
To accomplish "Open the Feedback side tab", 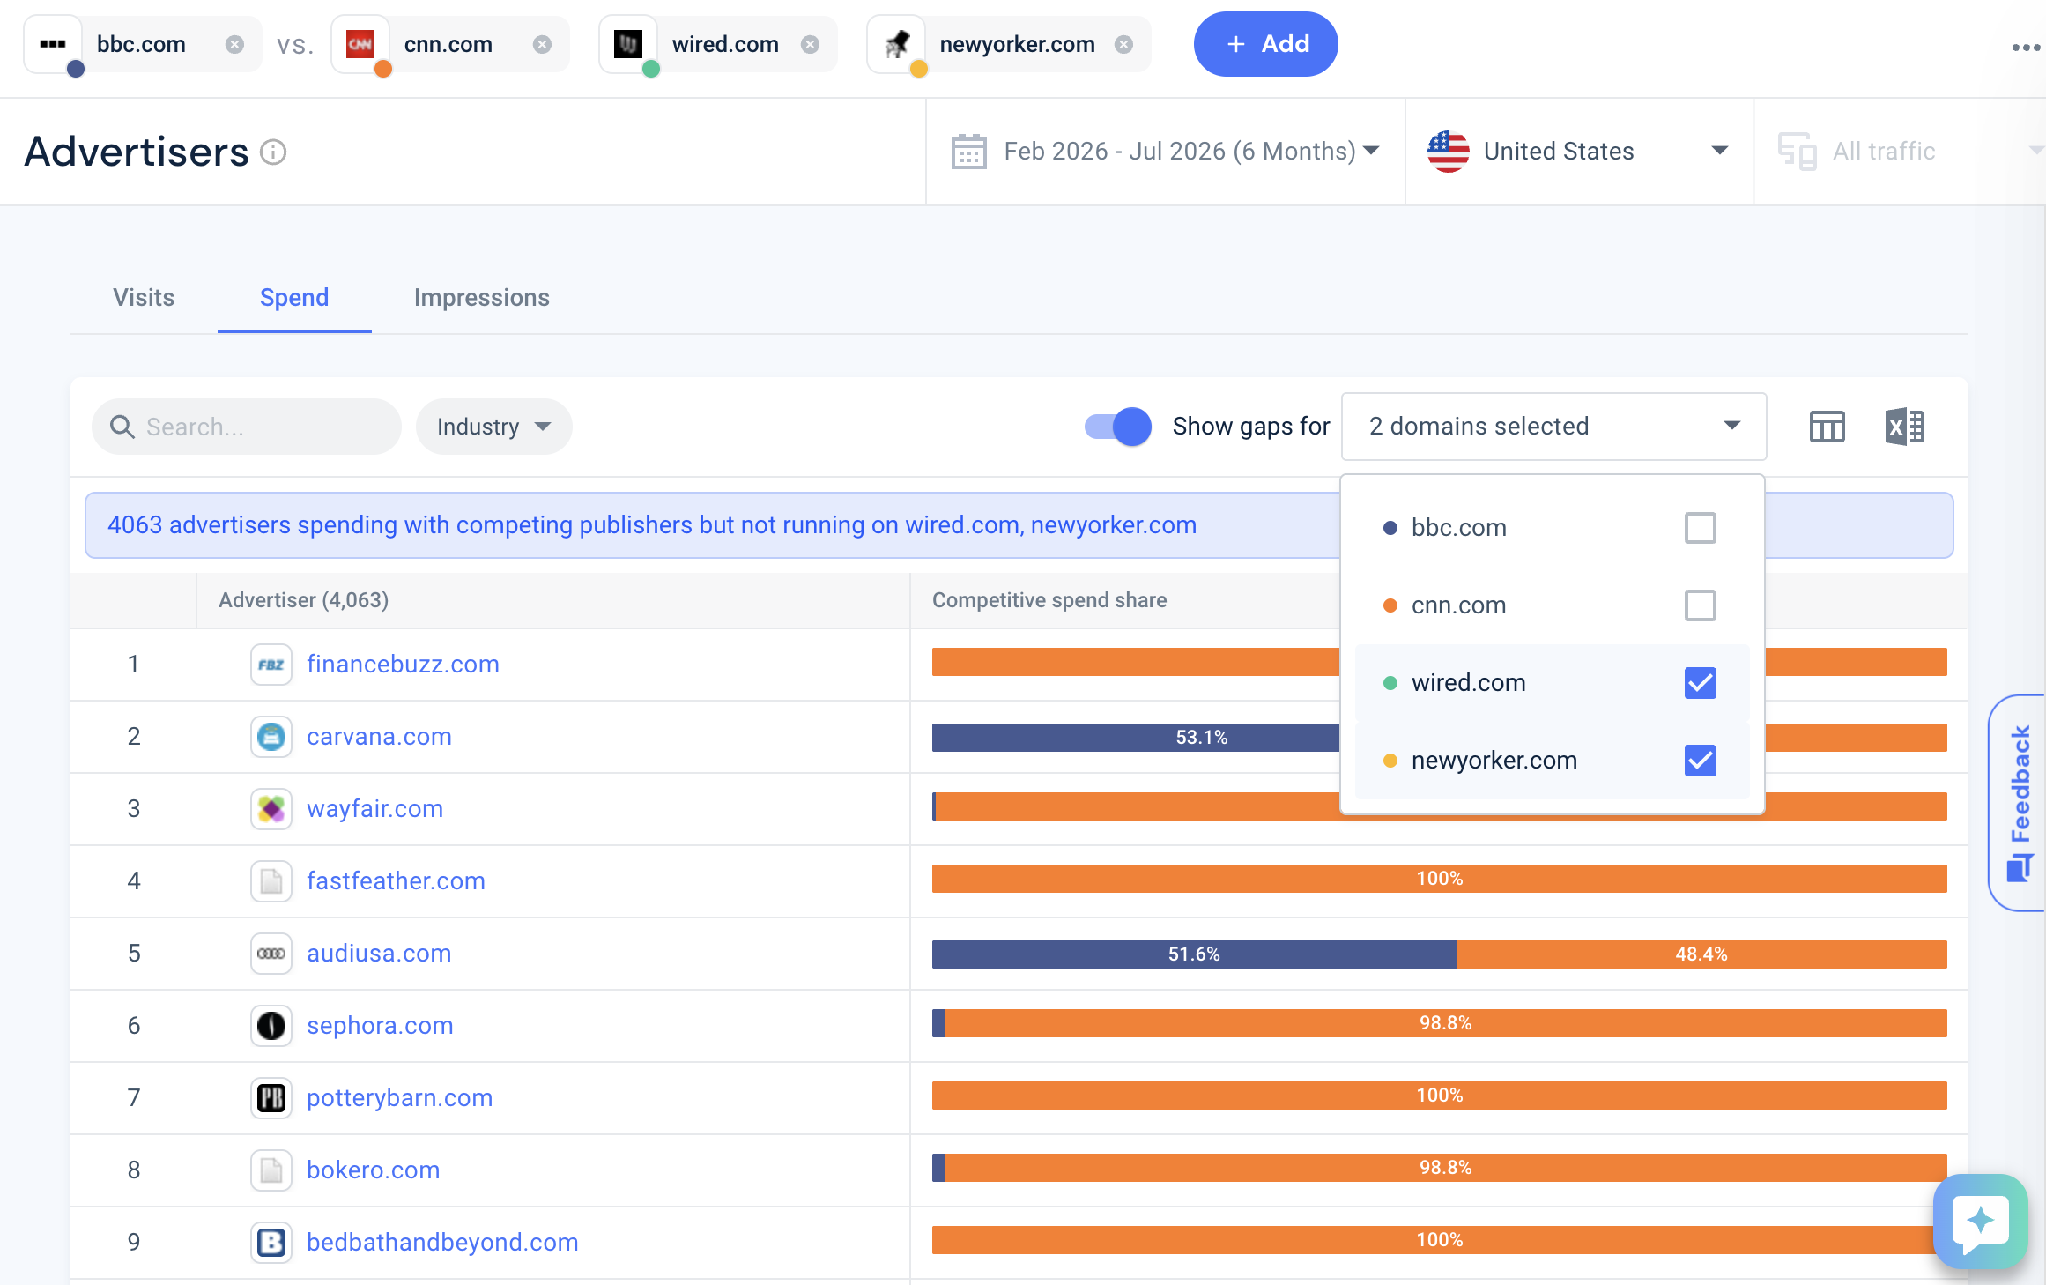I will 2018,802.
